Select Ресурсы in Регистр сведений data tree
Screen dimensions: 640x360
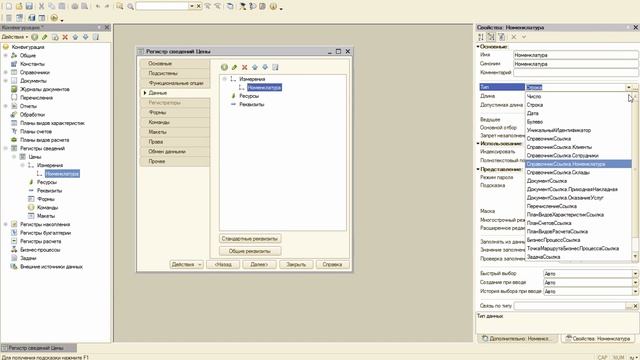249,96
